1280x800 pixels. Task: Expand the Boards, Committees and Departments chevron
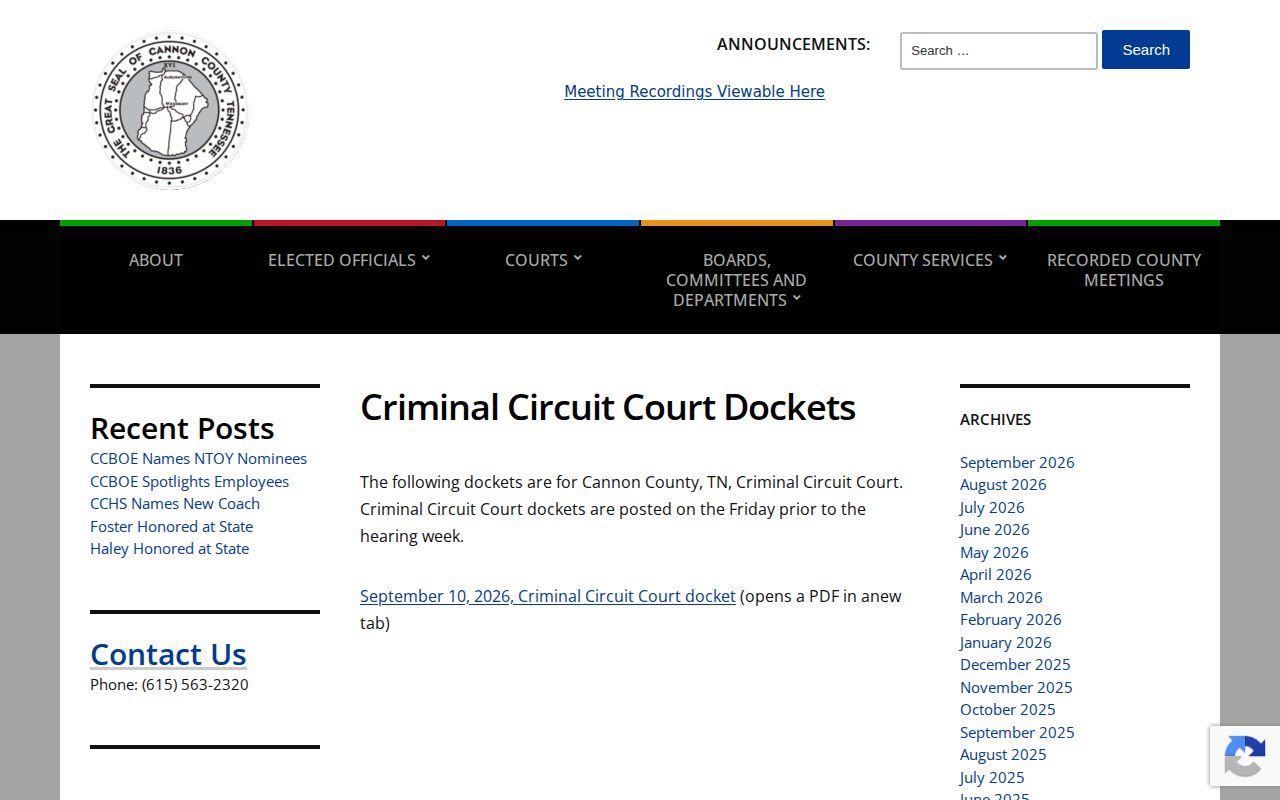pyautogui.click(x=797, y=298)
